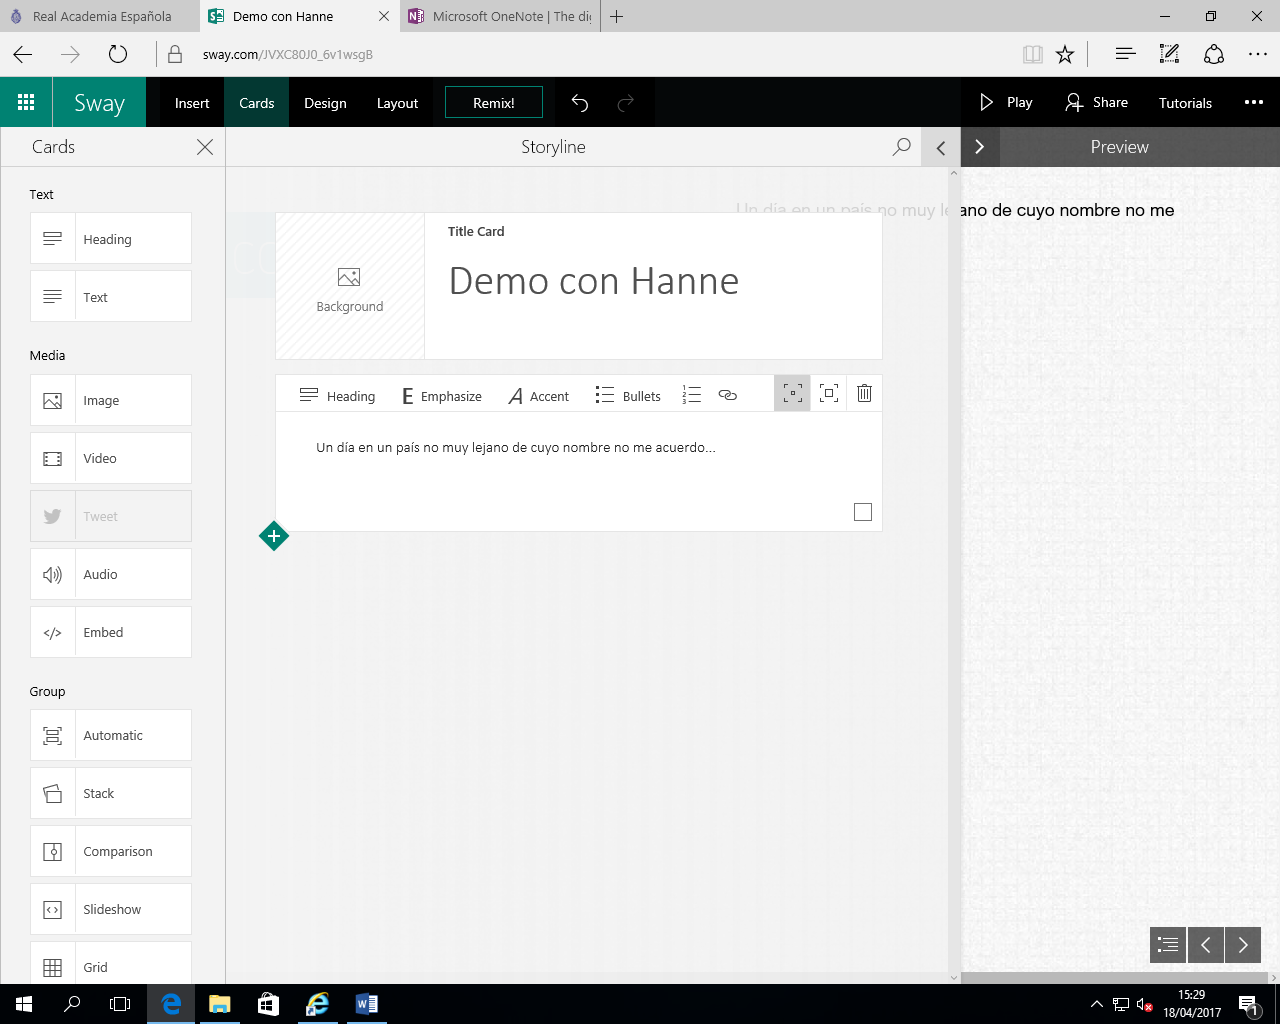Screen dimensions: 1280x1024
Task: Tick the text card selection checkbox
Action: pyautogui.click(x=863, y=512)
